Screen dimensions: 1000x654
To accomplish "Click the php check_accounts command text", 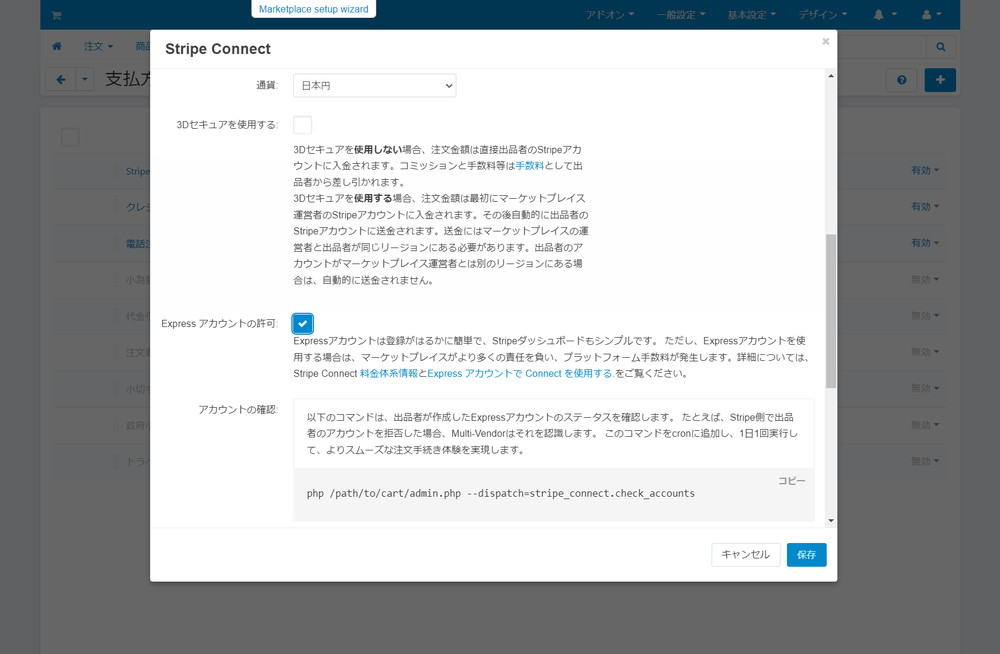I will pos(501,493).
